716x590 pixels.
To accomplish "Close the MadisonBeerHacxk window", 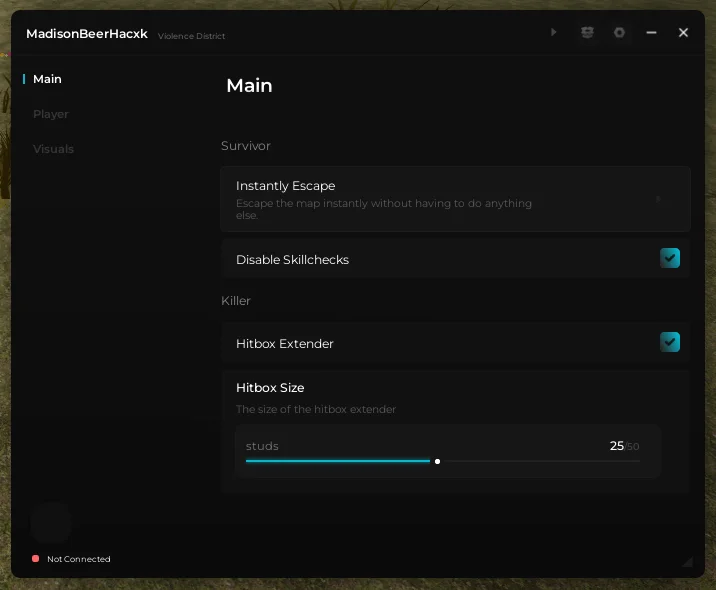I will [x=684, y=33].
